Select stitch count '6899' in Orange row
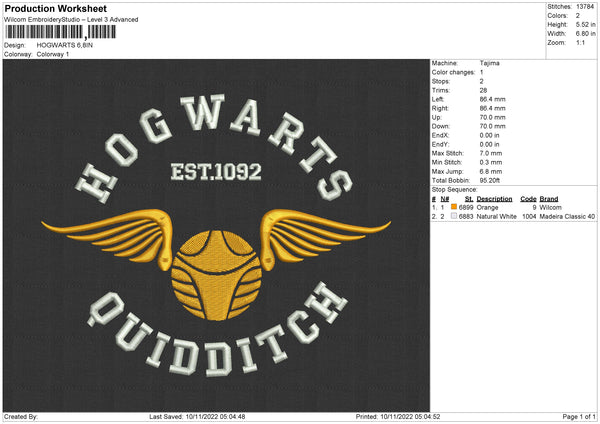This screenshot has height=424, width=600. (x=466, y=207)
